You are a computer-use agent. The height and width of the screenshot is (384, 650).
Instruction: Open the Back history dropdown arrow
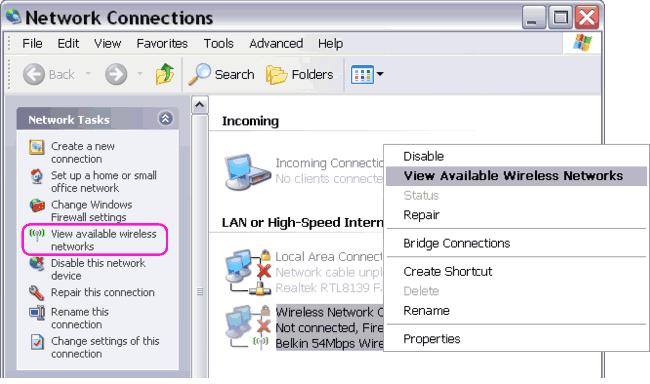point(88,74)
